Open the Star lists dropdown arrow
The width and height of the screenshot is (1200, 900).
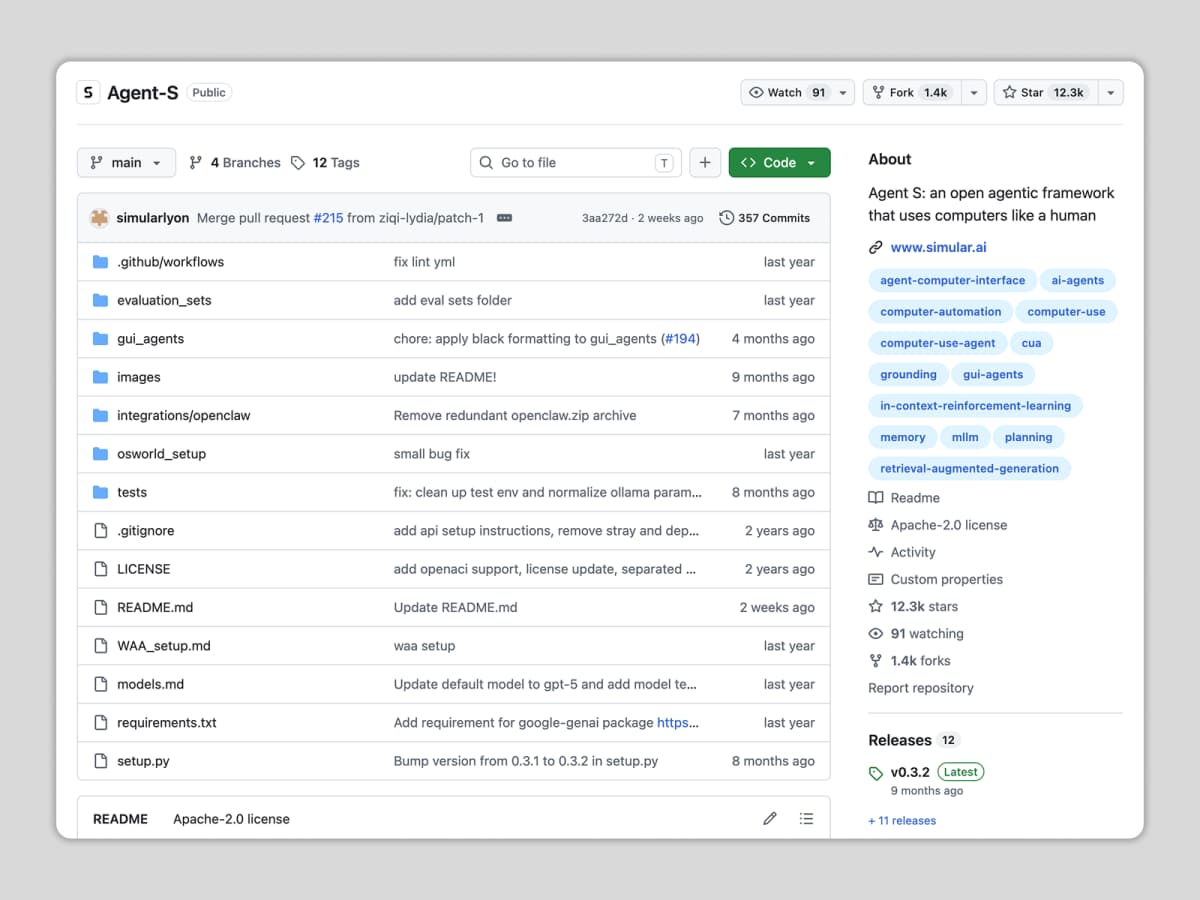pos(1111,92)
